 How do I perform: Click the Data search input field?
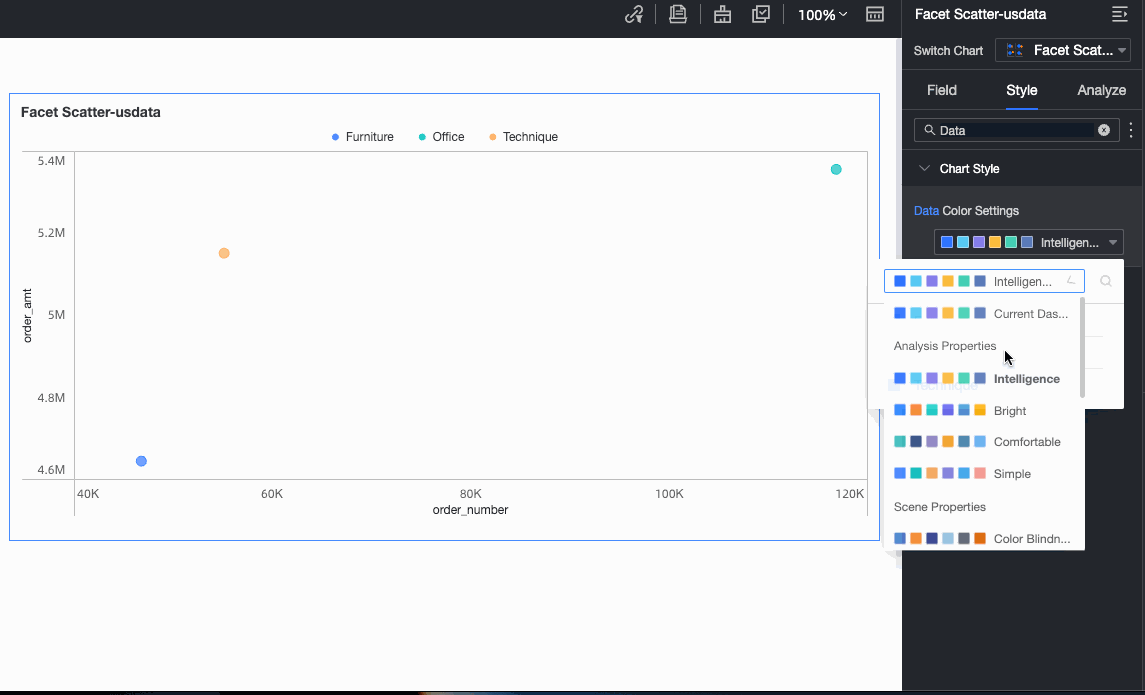pyautogui.click(x=1016, y=130)
